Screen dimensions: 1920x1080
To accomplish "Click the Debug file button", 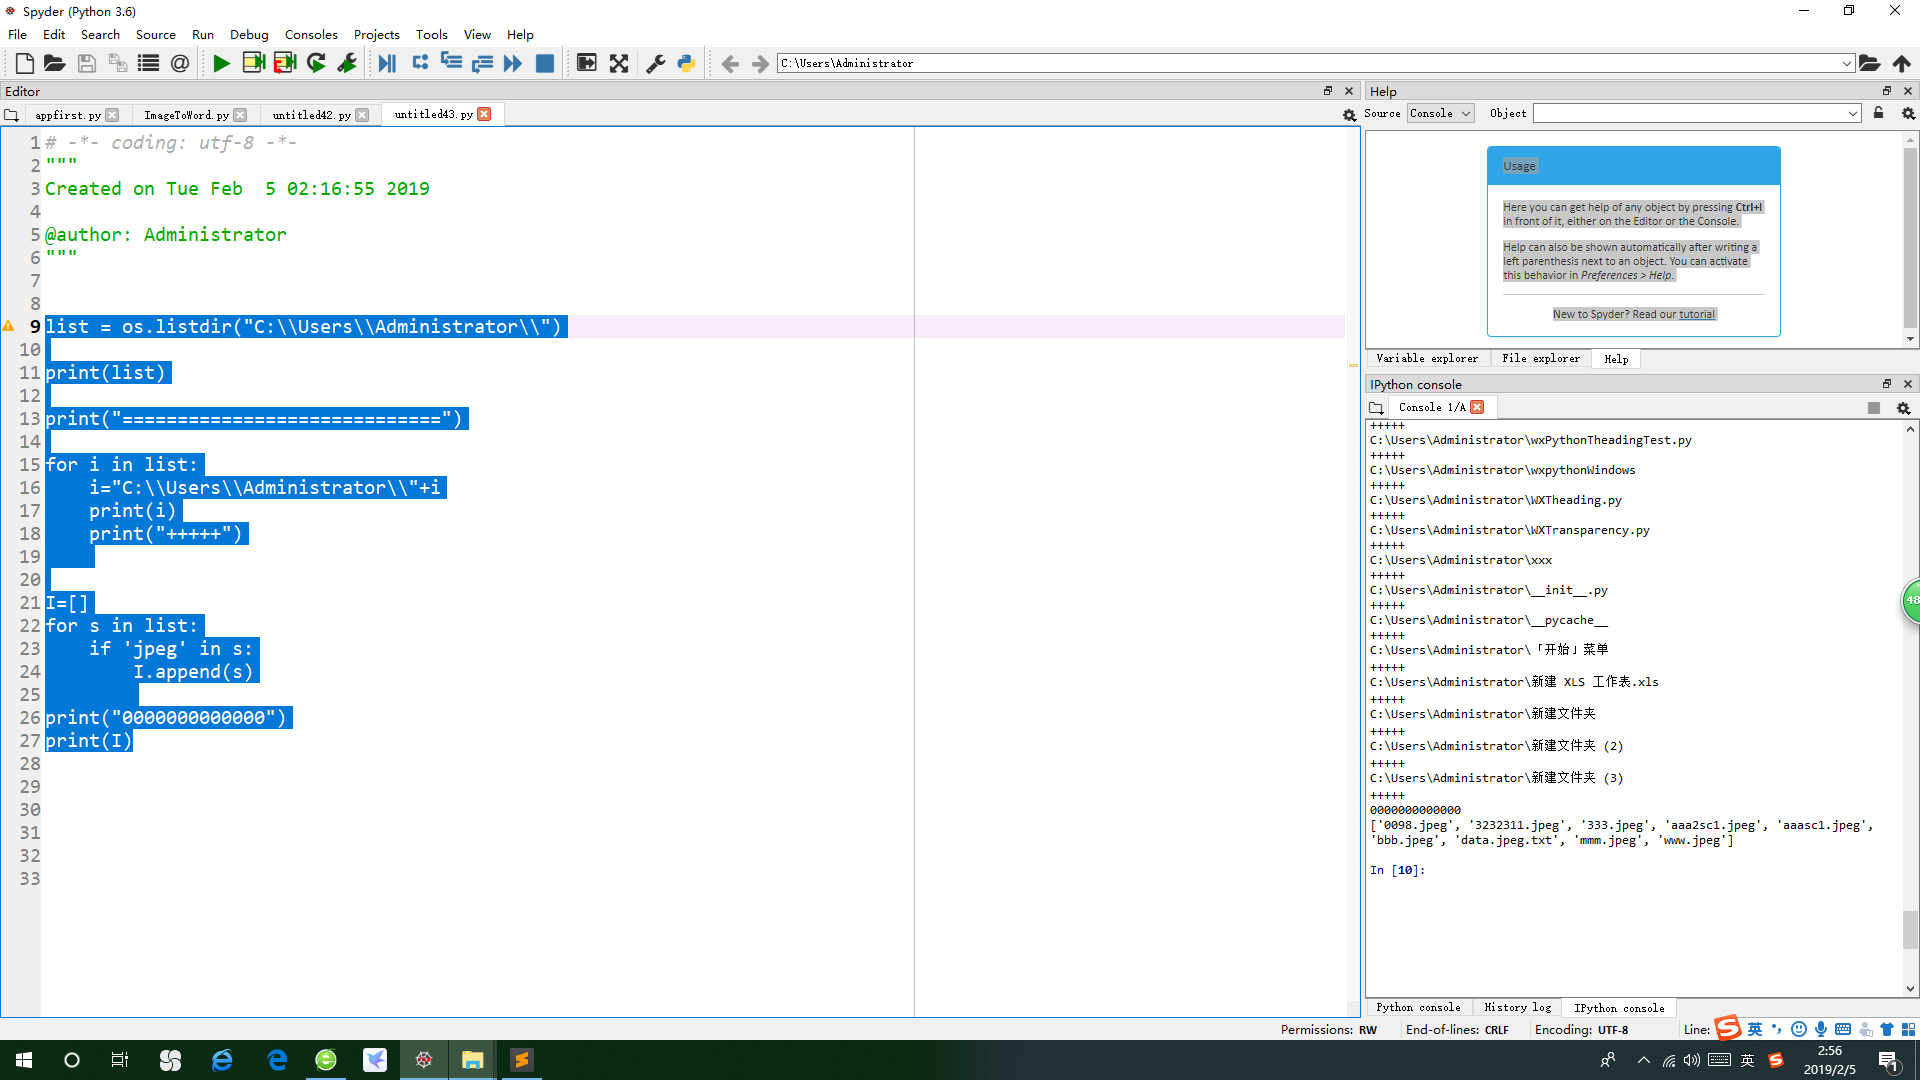I will [387, 63].
